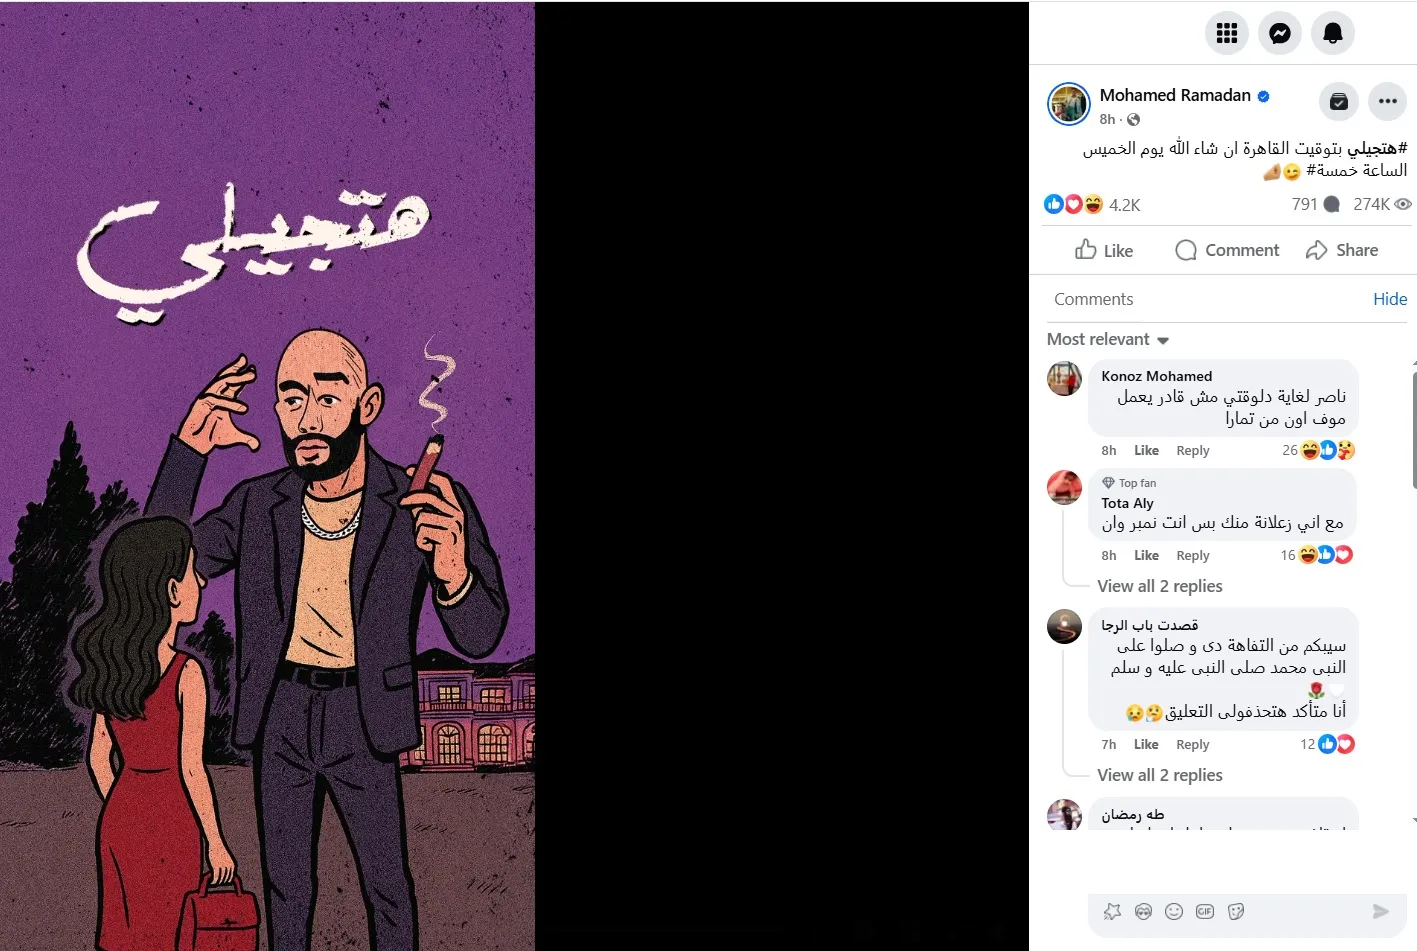Open the Most relevant sort dropdown
The width and height of the screenshot is (1417, 951).
point(1108,340)
